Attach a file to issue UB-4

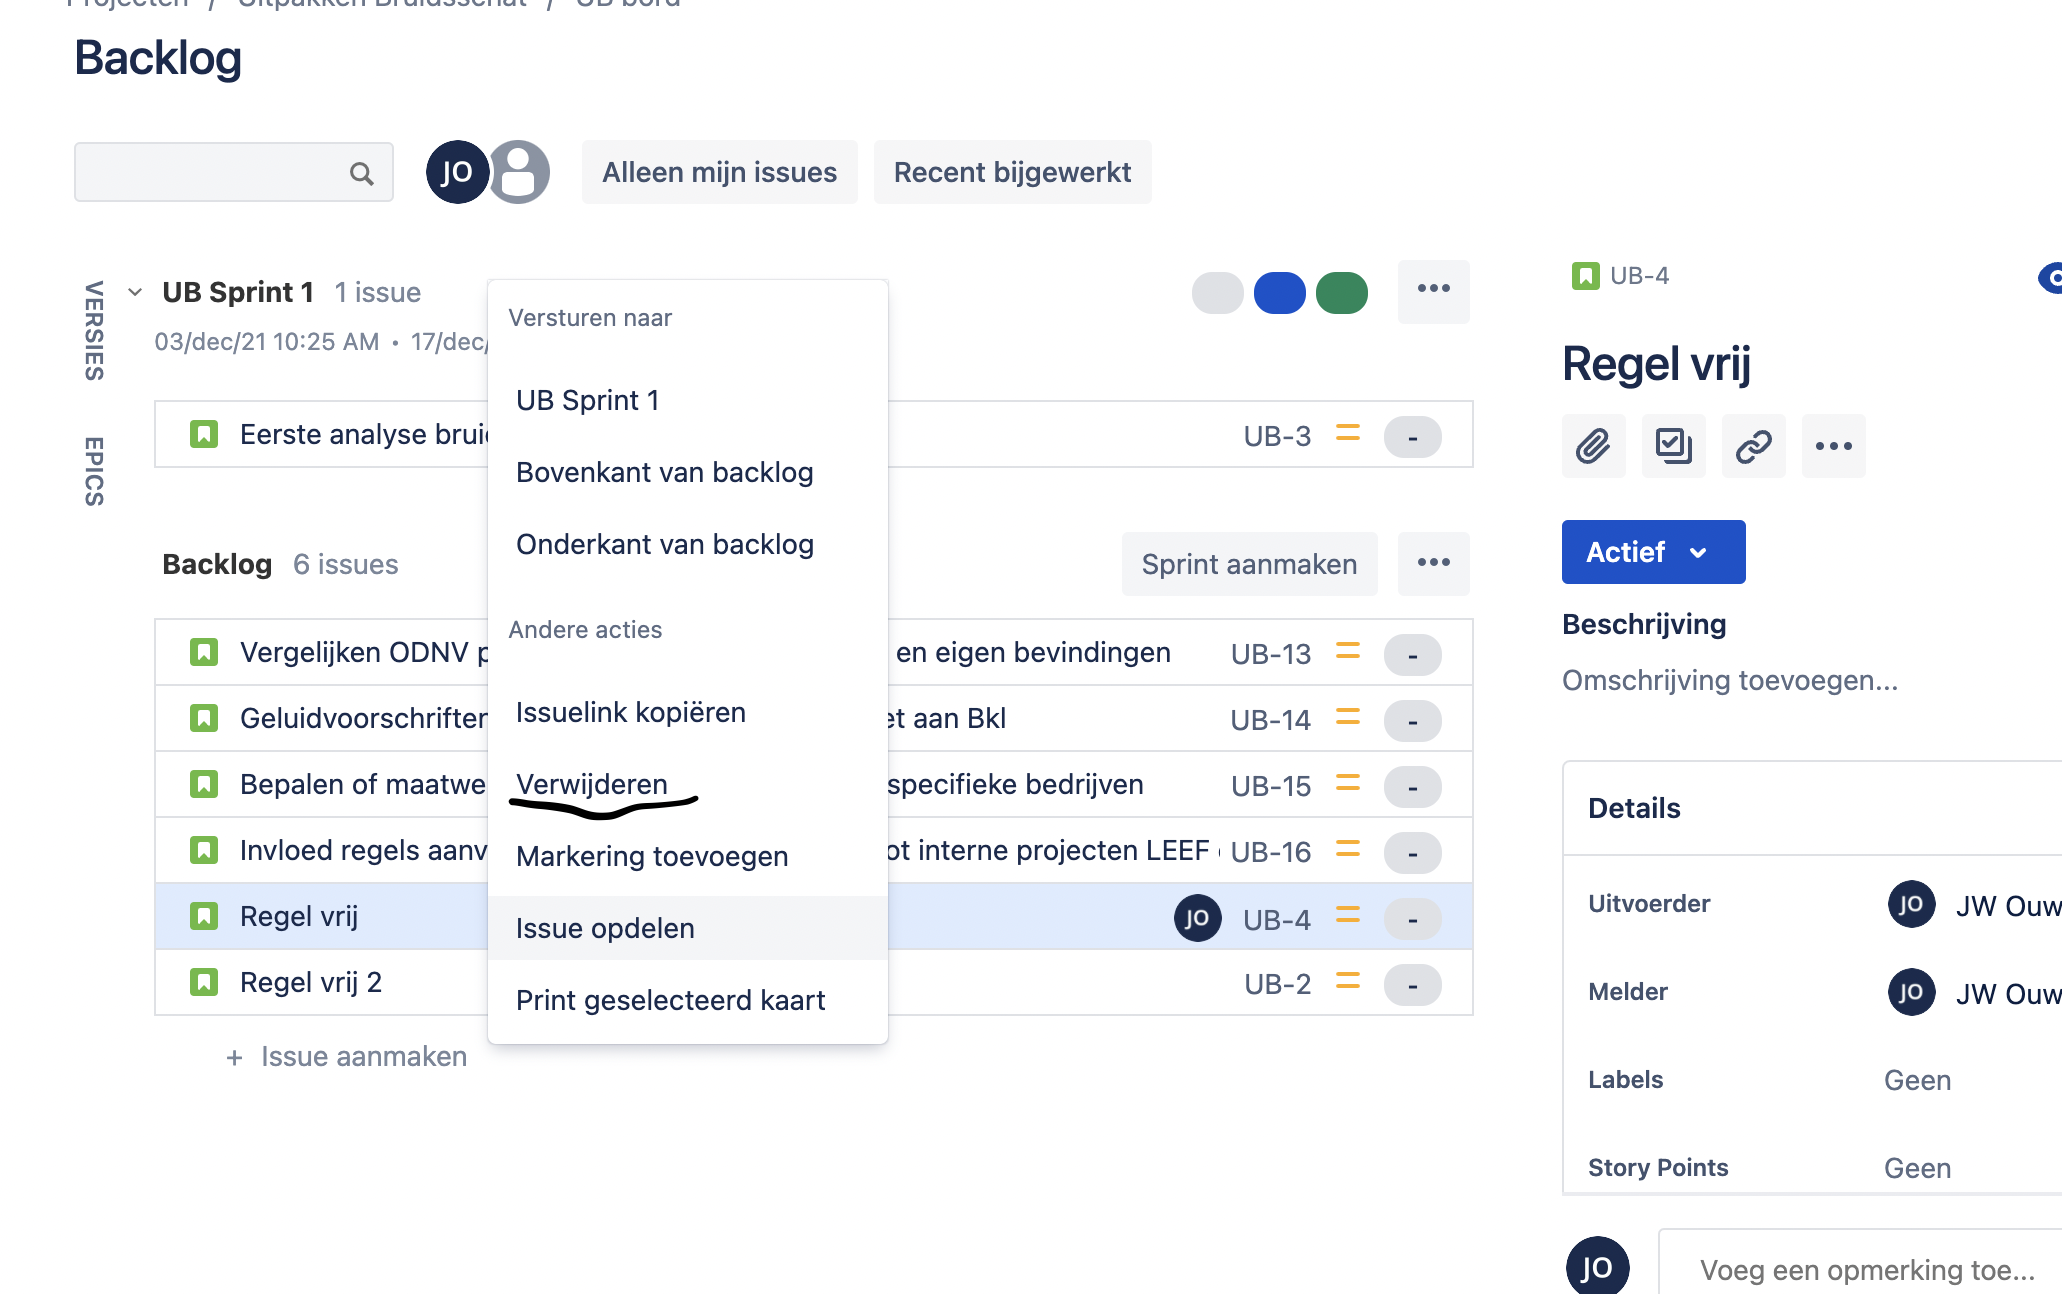1592,446
